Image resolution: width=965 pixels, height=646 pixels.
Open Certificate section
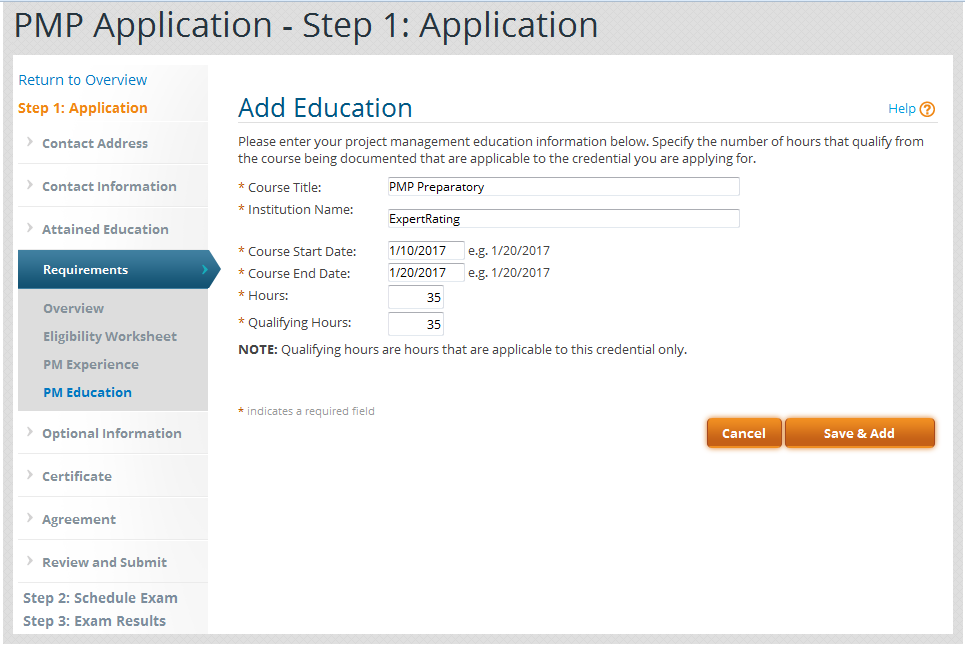click(77, 477)
